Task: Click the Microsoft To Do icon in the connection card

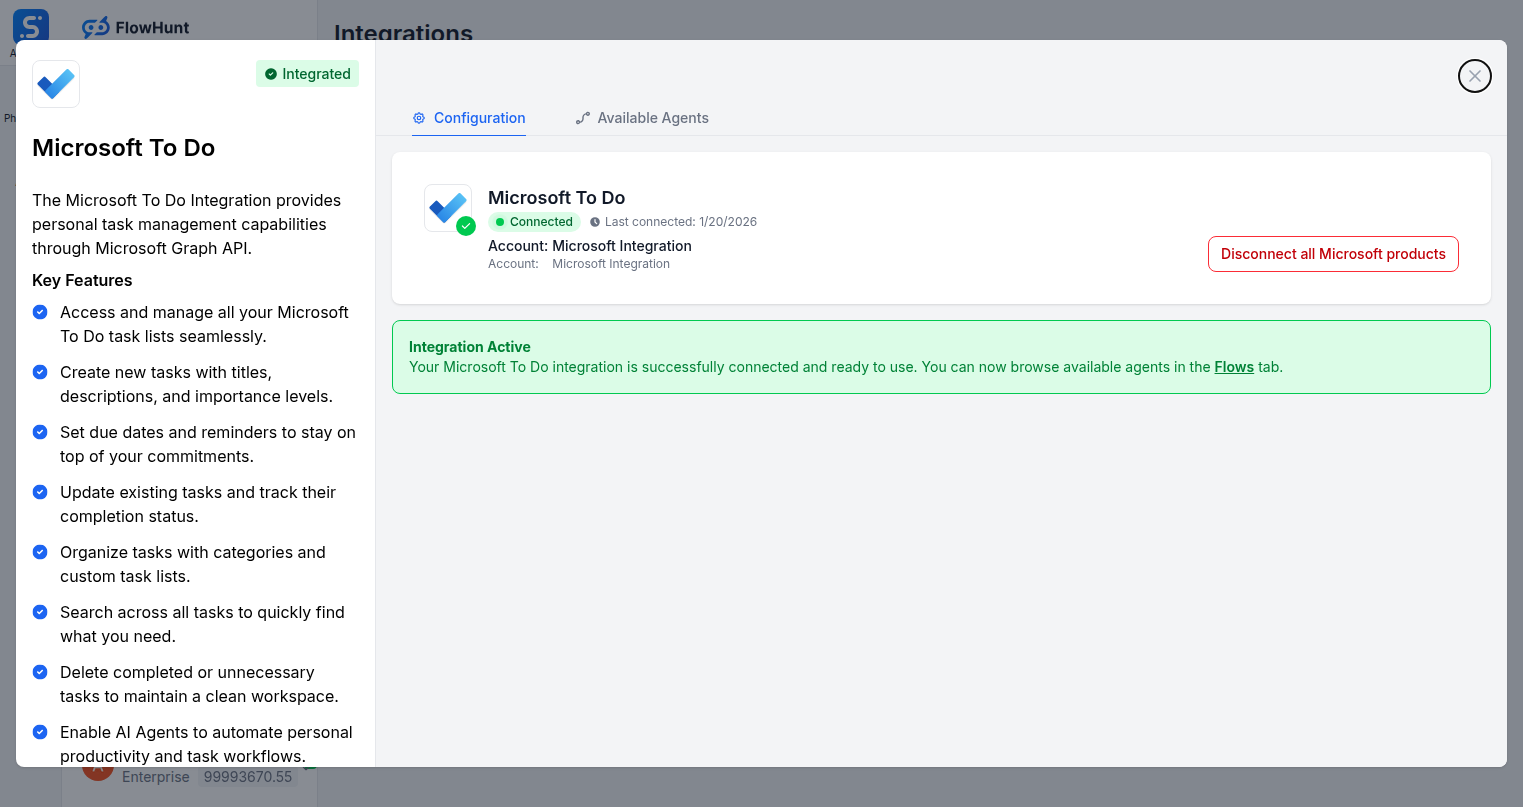Action: (448, 207)
